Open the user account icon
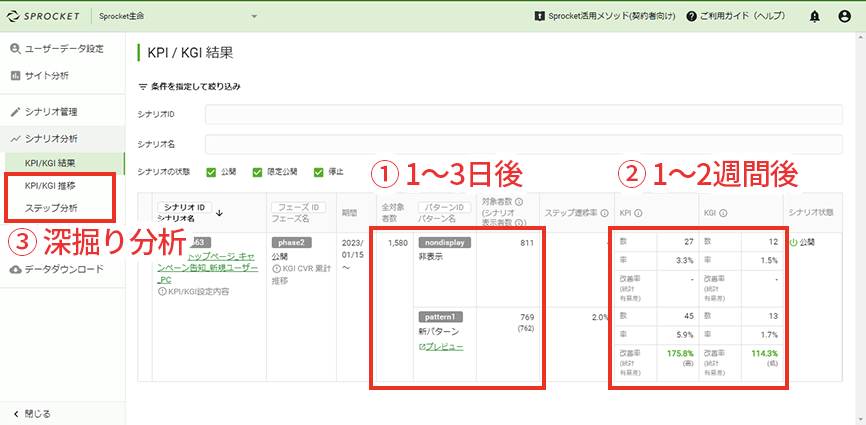 point(844,17)
